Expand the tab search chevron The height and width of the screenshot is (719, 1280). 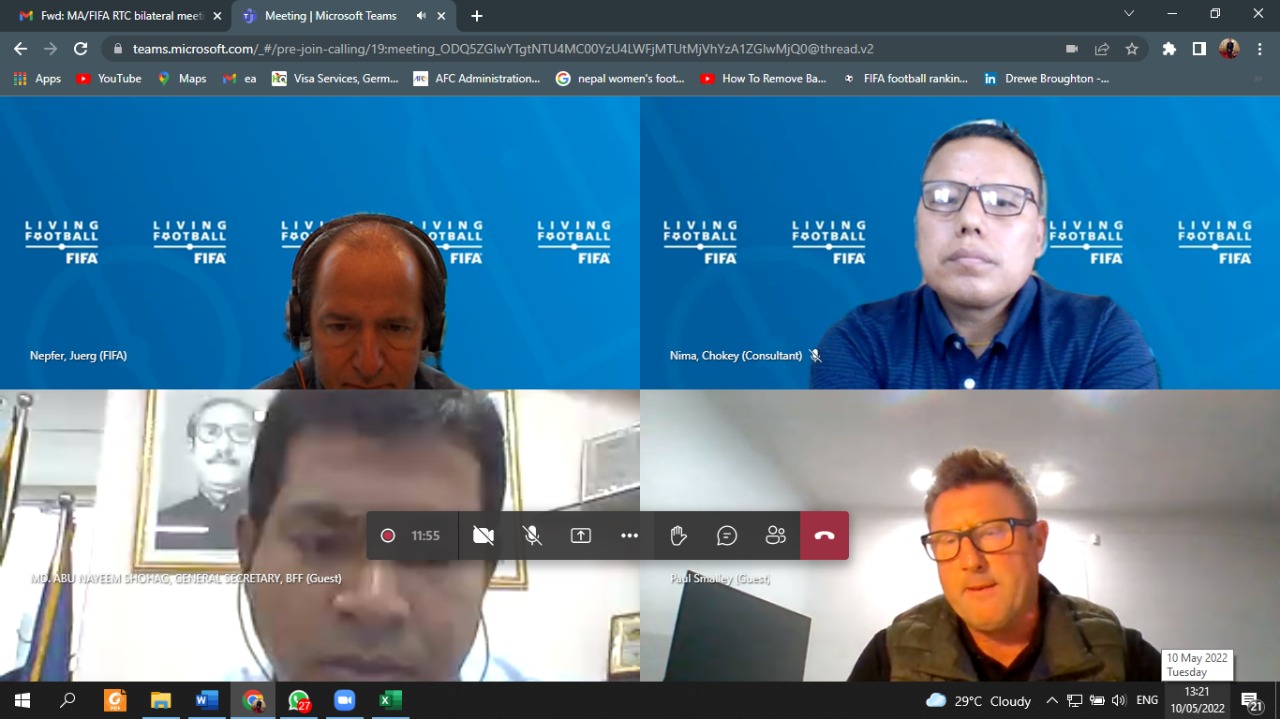tap(1129, 14)
